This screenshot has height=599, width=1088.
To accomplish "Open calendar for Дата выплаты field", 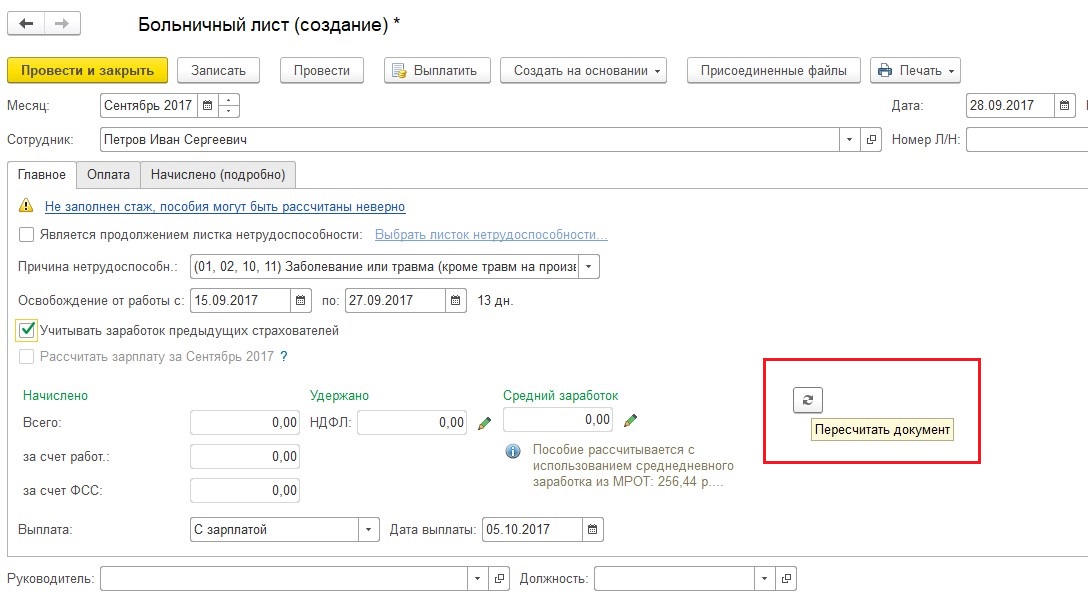I will coord(593,529).
